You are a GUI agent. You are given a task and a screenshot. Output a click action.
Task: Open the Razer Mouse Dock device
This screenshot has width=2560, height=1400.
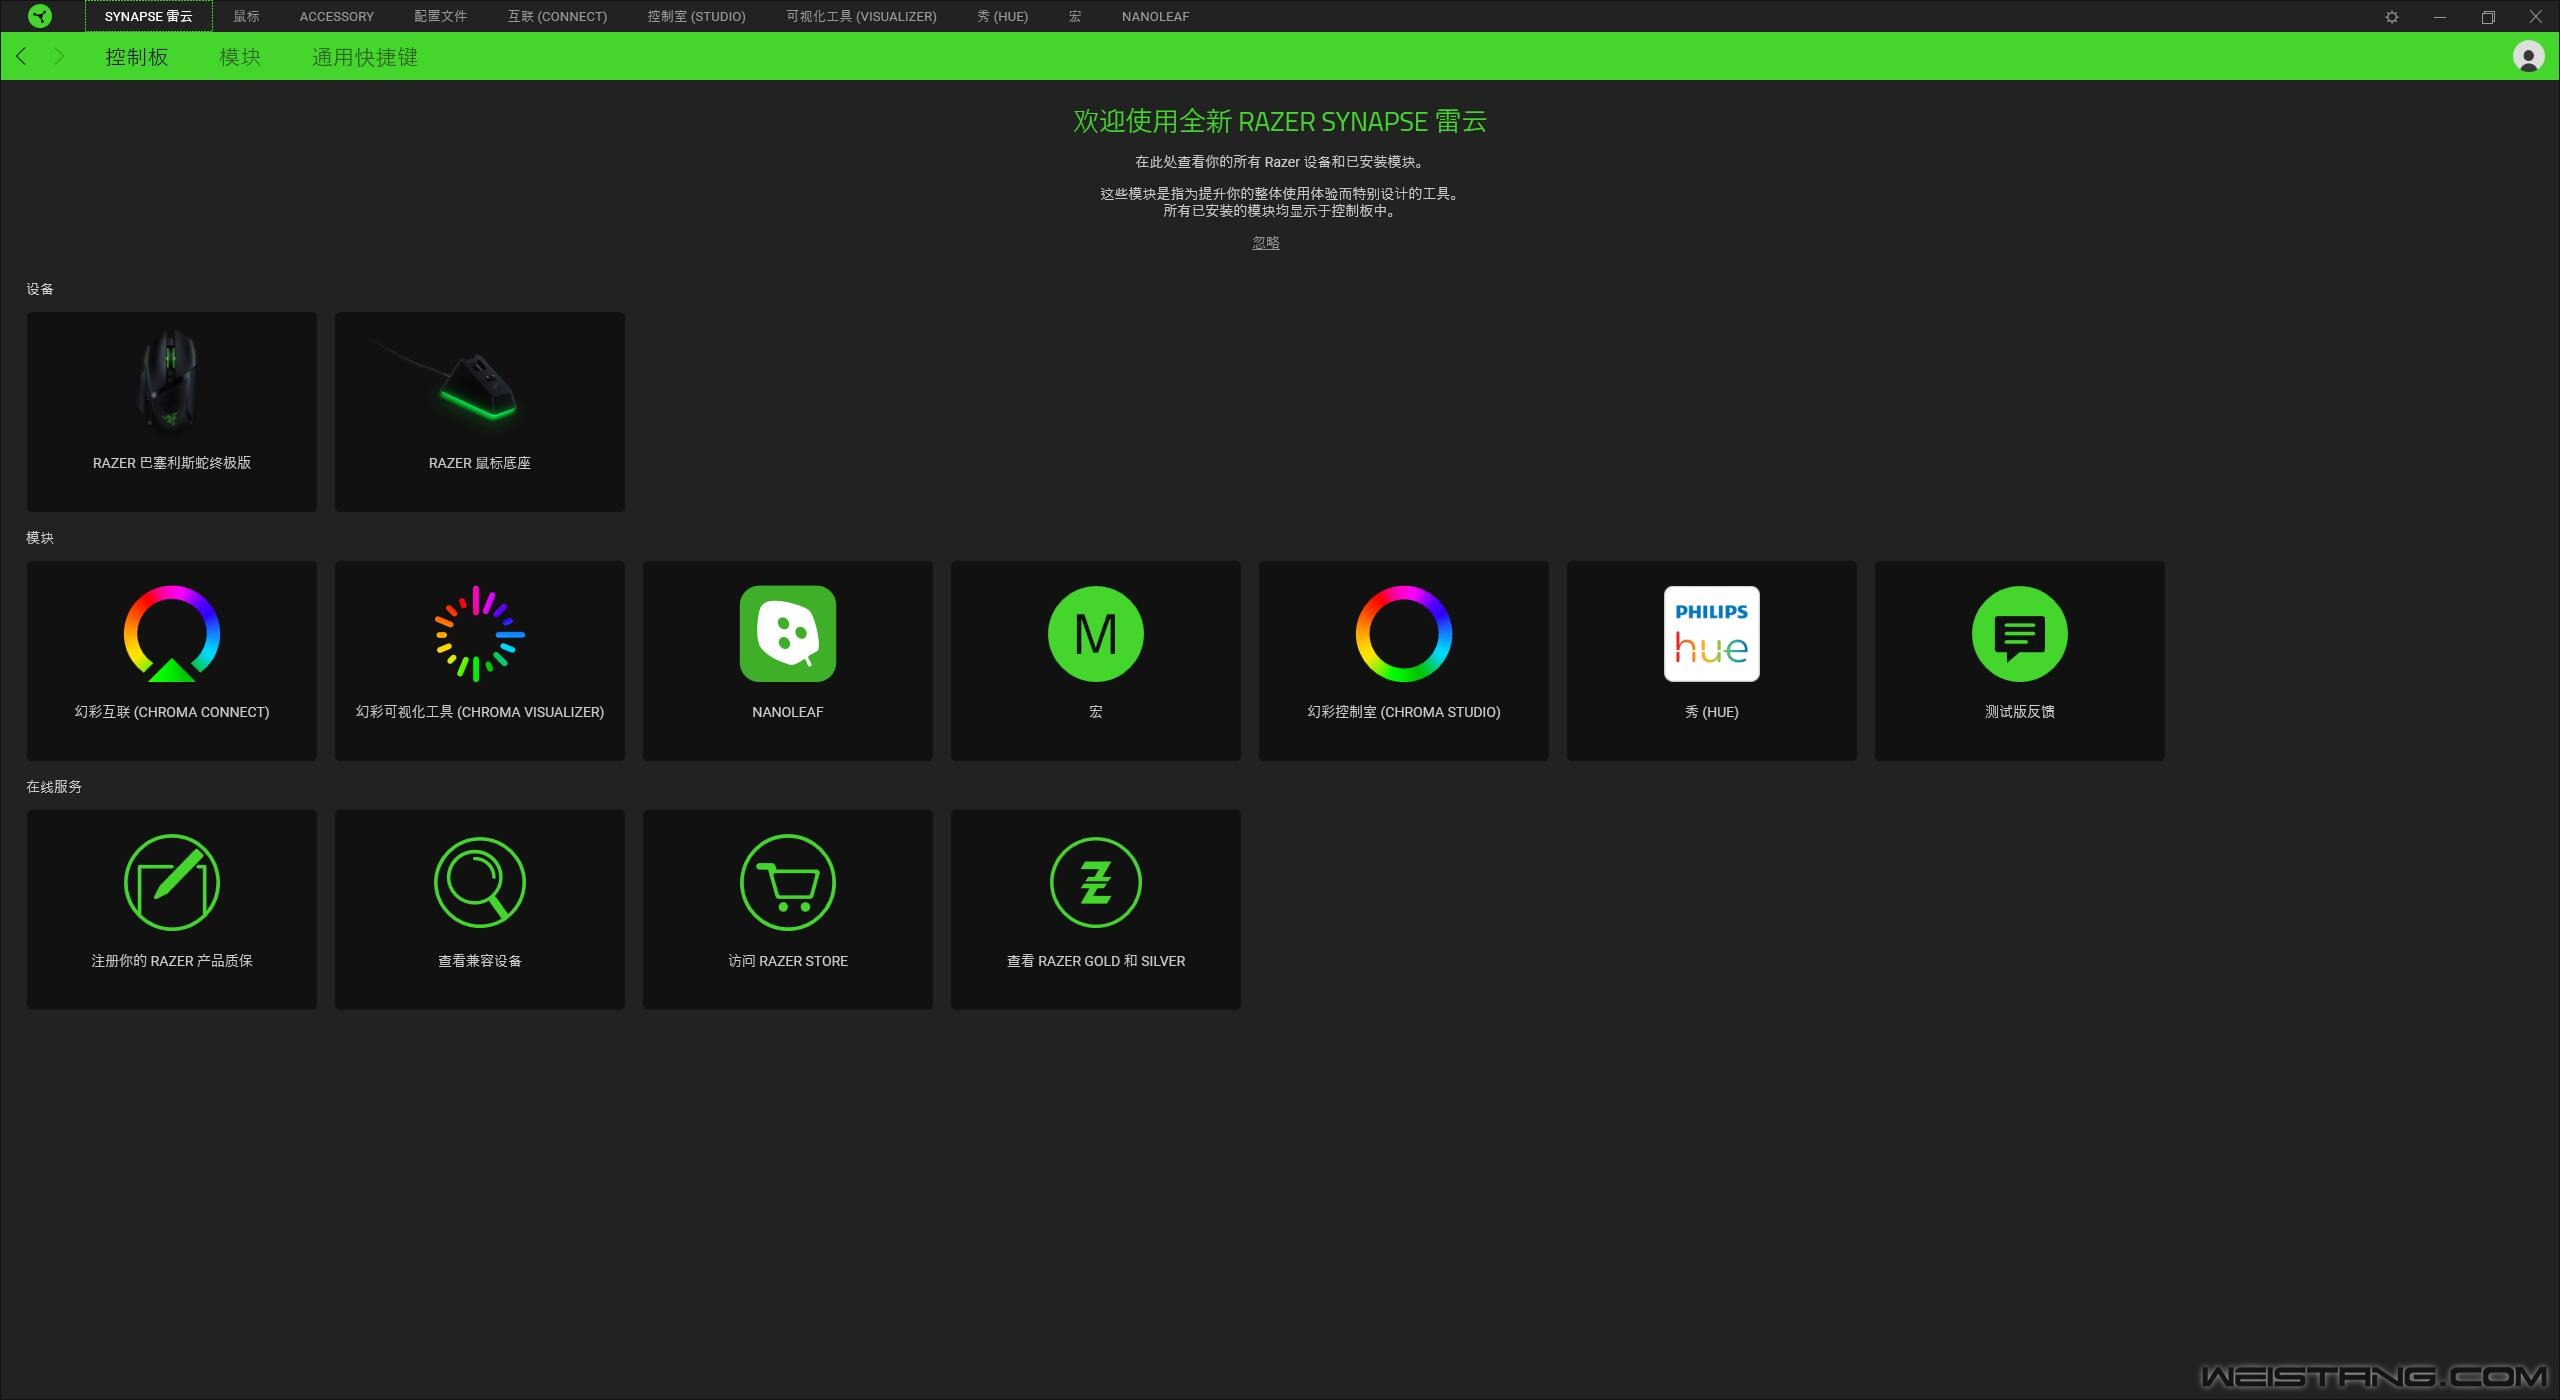pyautogui.click(x=480, y=412)
